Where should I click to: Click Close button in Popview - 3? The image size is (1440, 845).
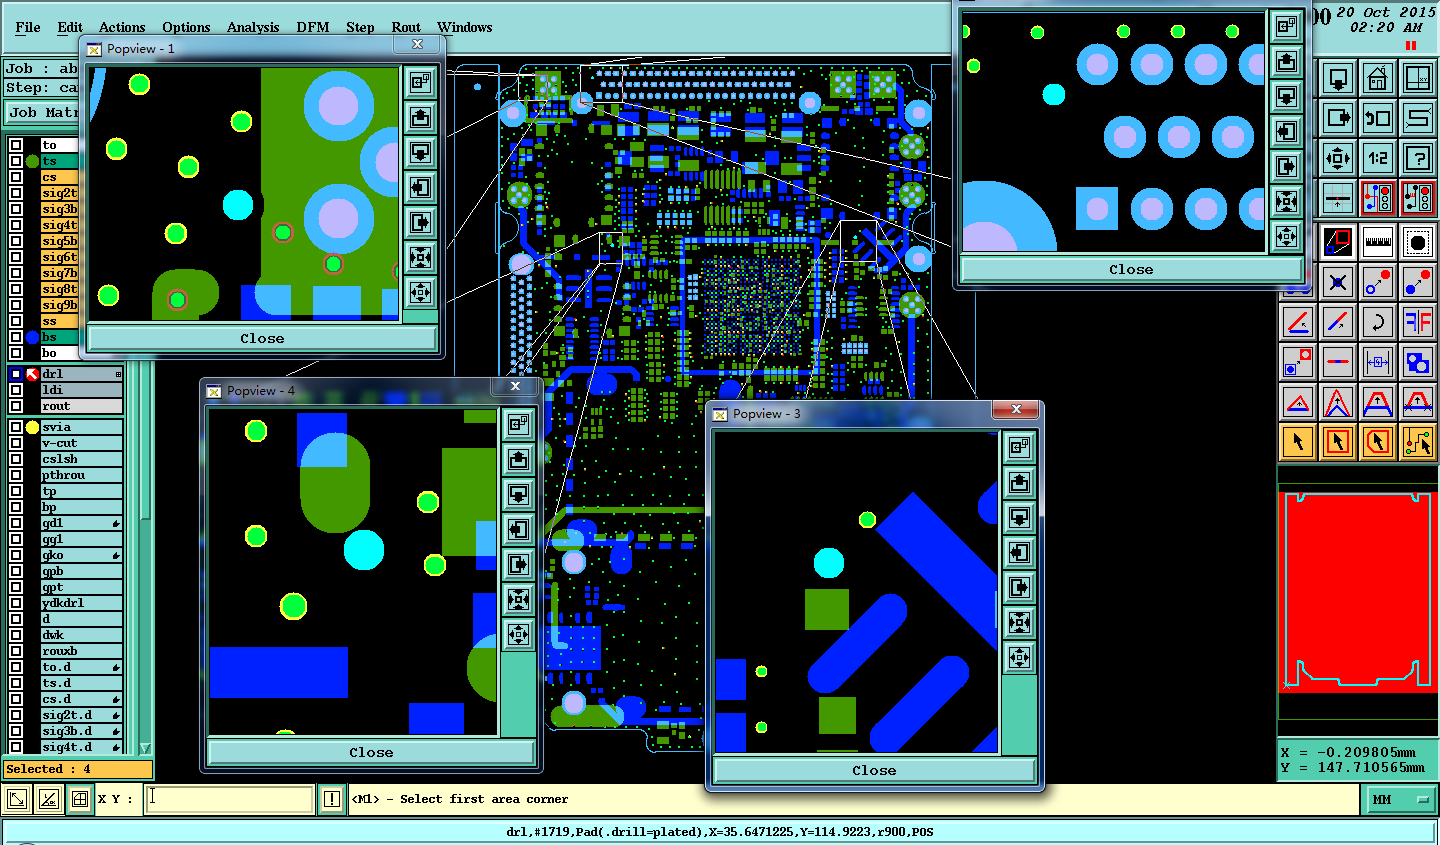point(874,771)
